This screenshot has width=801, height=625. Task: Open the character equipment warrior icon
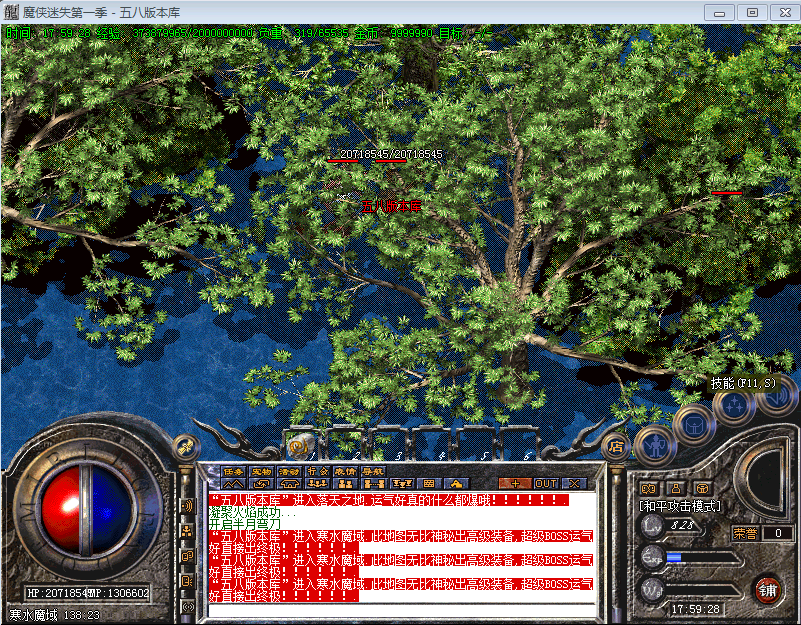click(x=655, y=447)
